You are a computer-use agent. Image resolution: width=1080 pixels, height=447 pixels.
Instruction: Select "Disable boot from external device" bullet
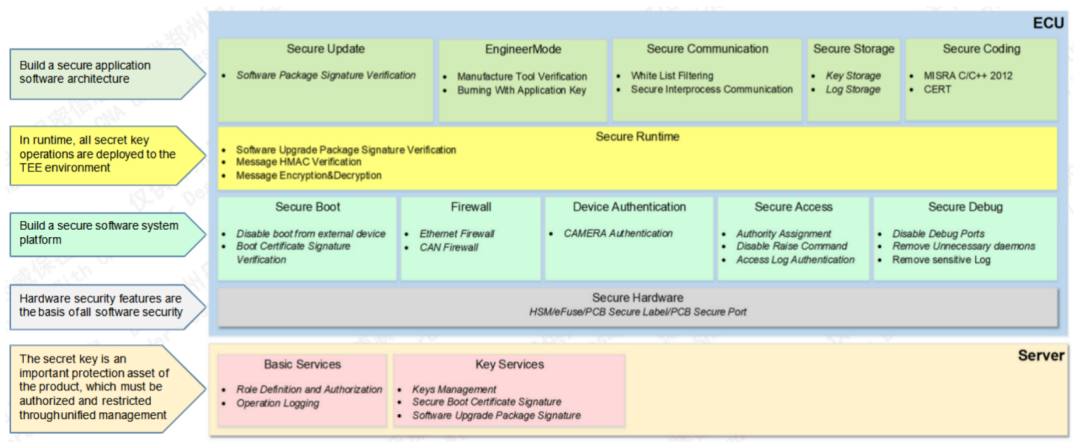coord(311,233)
